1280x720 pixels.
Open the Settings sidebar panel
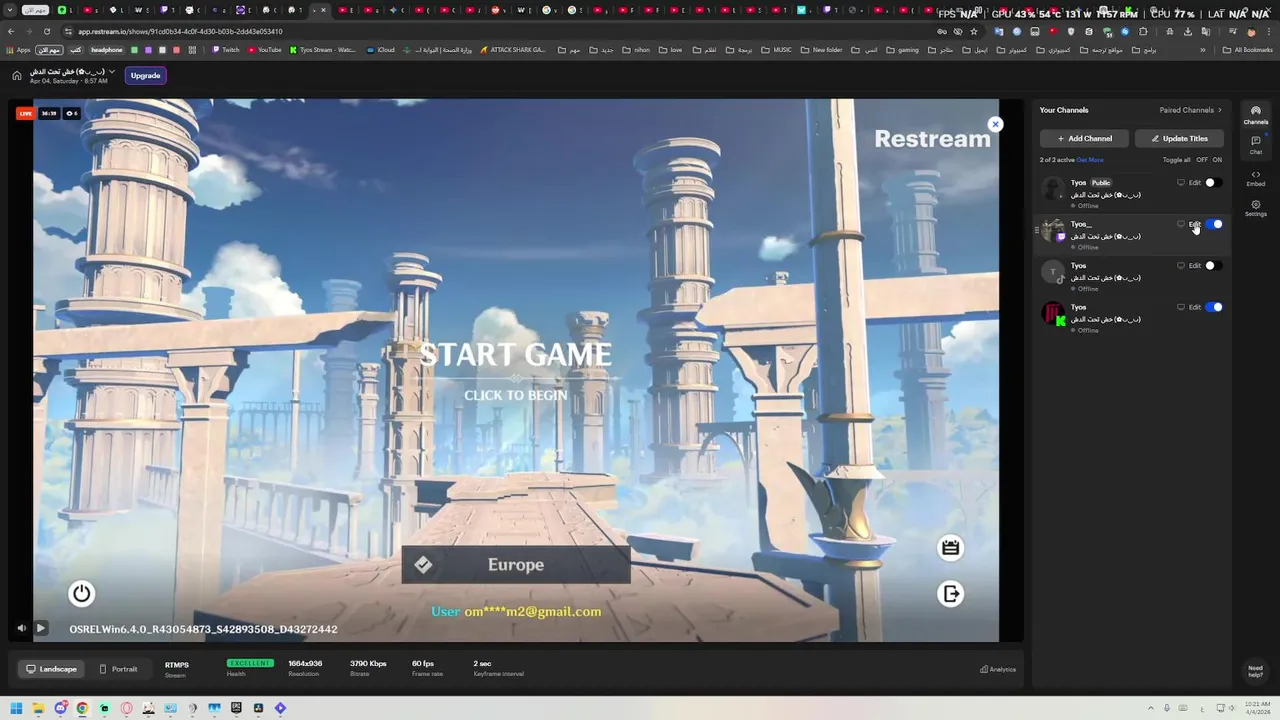(1256, 208)
